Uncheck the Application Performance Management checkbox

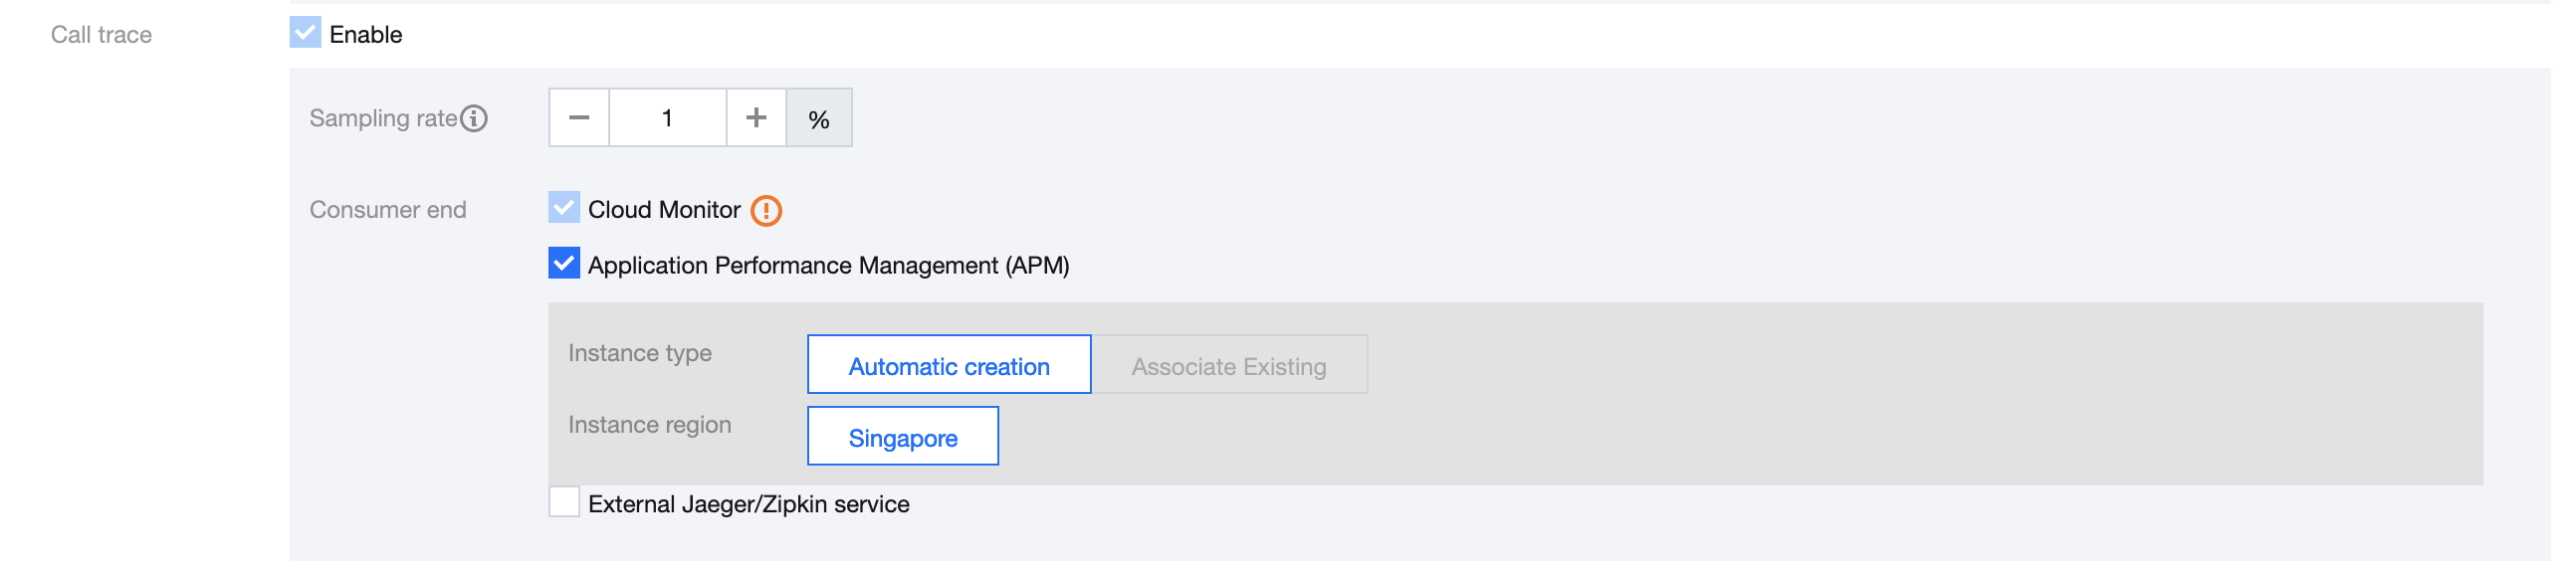click(565, 264)
